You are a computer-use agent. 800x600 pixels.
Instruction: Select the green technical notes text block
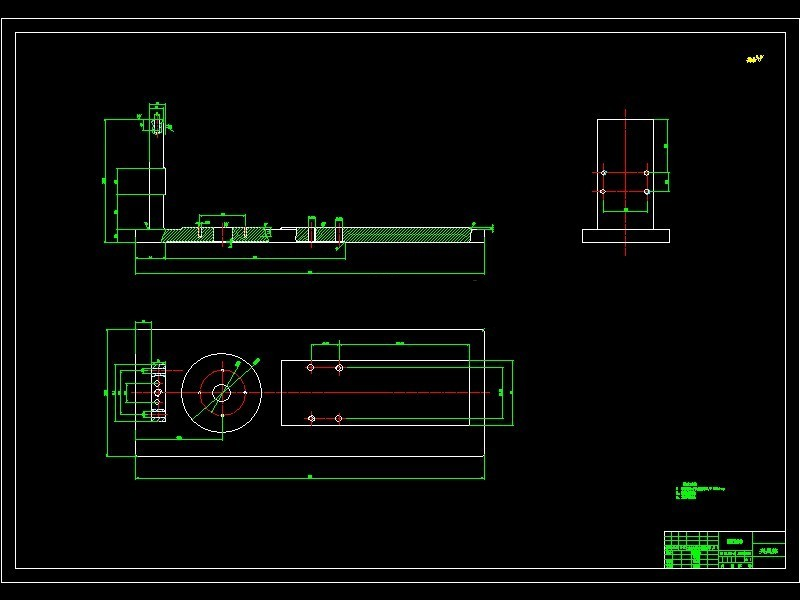(699, 490)
